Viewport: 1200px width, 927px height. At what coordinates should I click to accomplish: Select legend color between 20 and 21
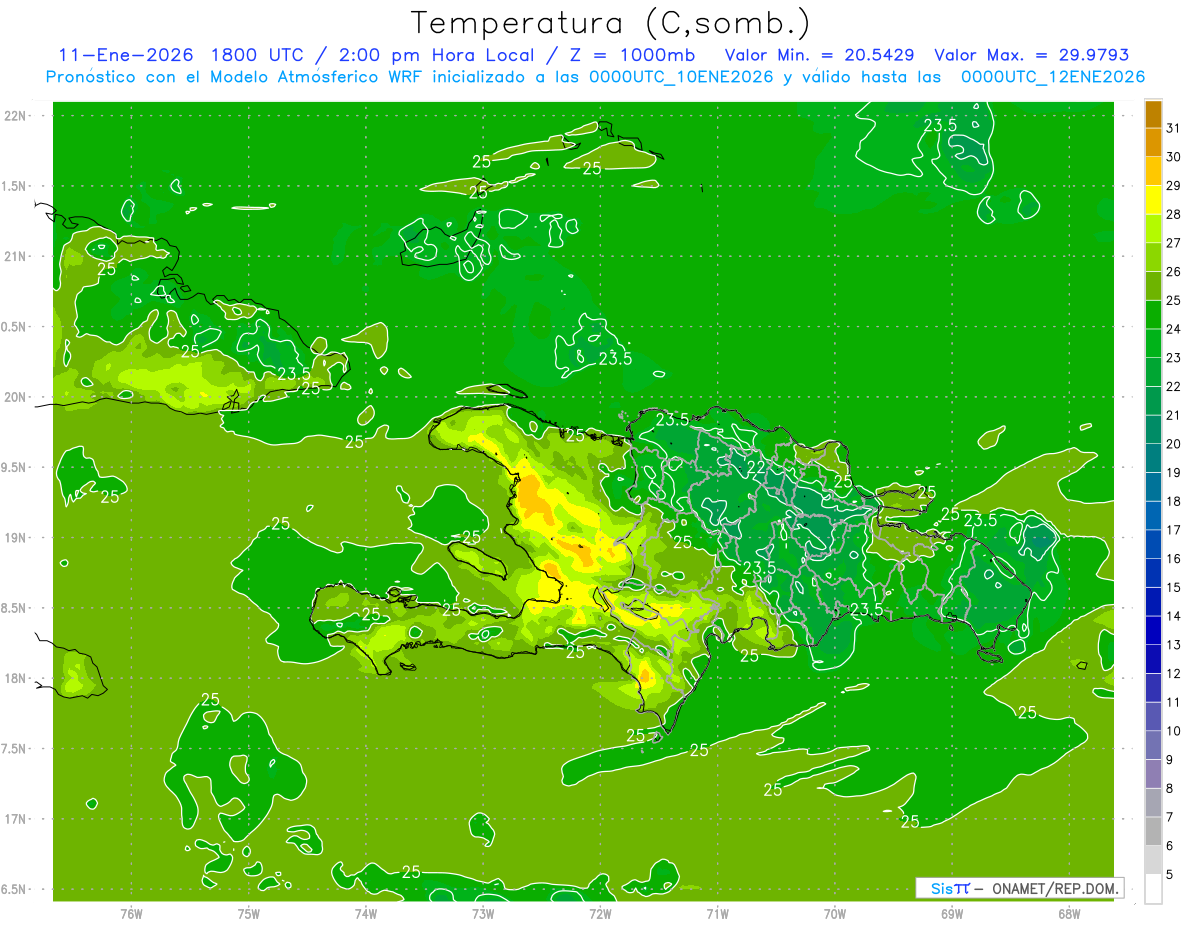tap(1153, 430)
